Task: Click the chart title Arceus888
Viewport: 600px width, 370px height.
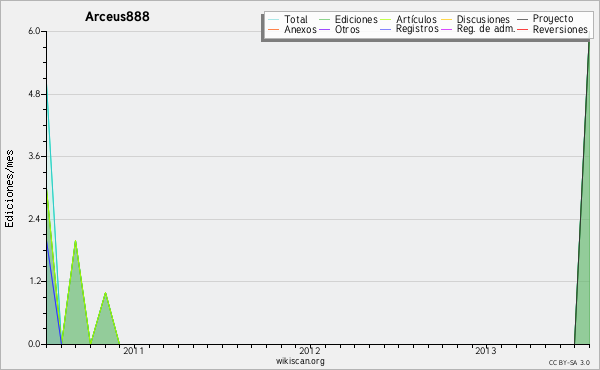Action: (x=117, y=17)
